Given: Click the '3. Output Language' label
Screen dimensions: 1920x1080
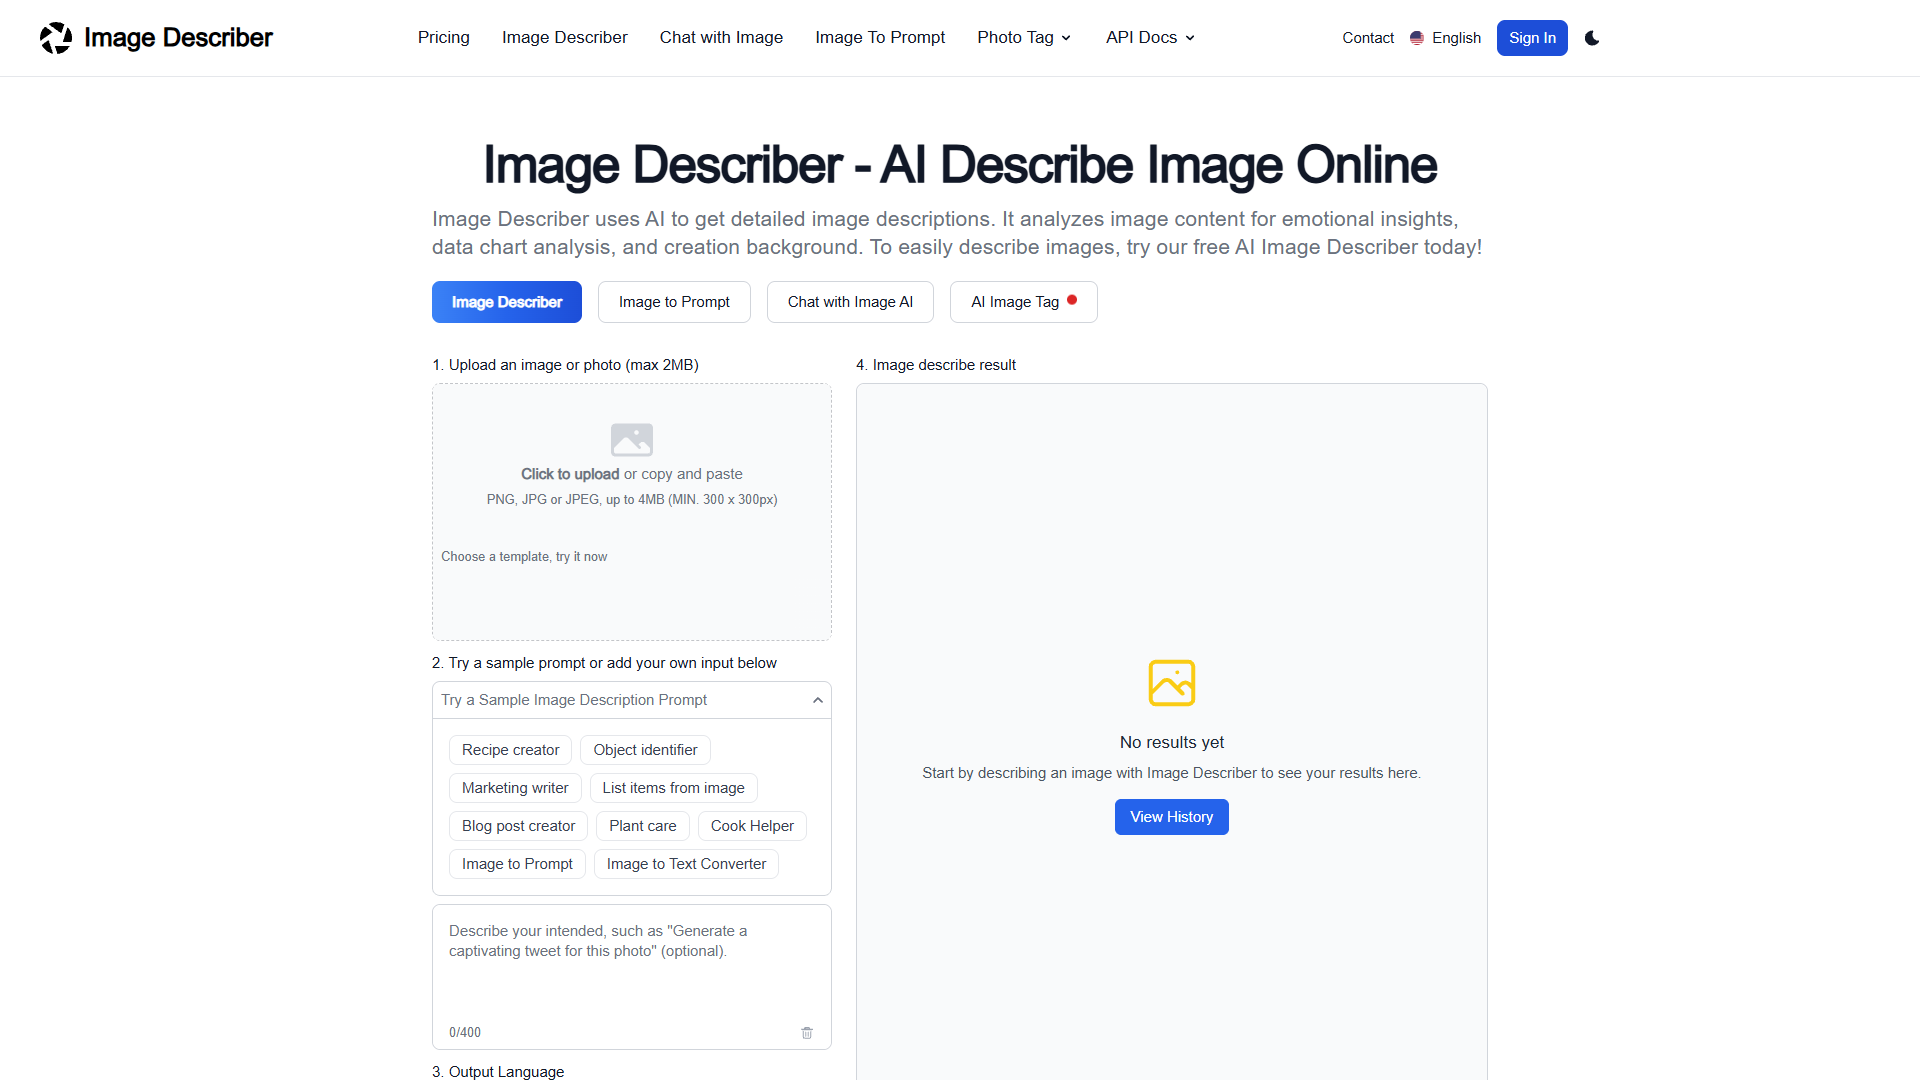Looking at the screenshot, I should tap(498, 1072).
